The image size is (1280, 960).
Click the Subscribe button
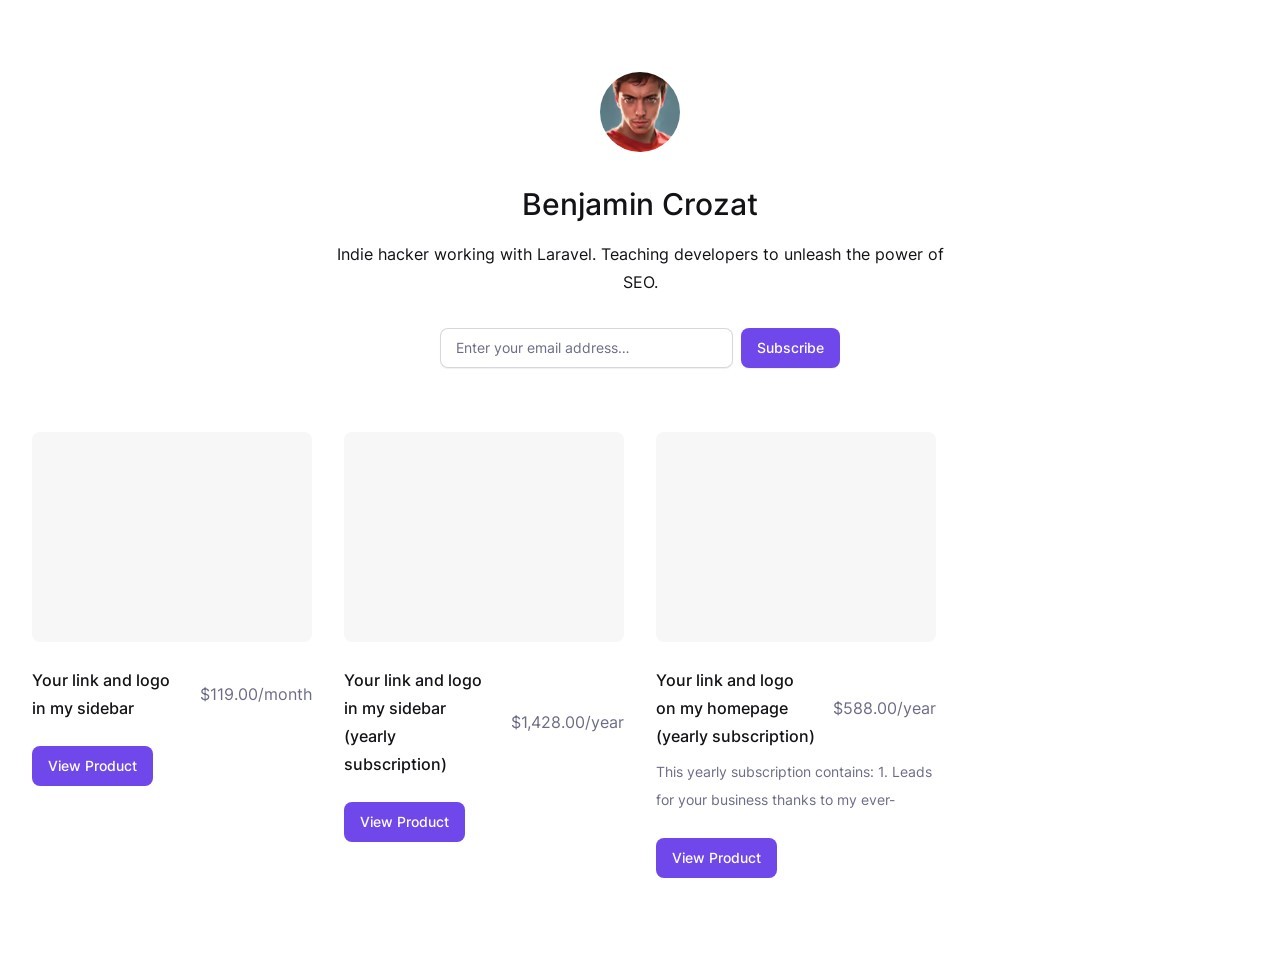(790, 348)
